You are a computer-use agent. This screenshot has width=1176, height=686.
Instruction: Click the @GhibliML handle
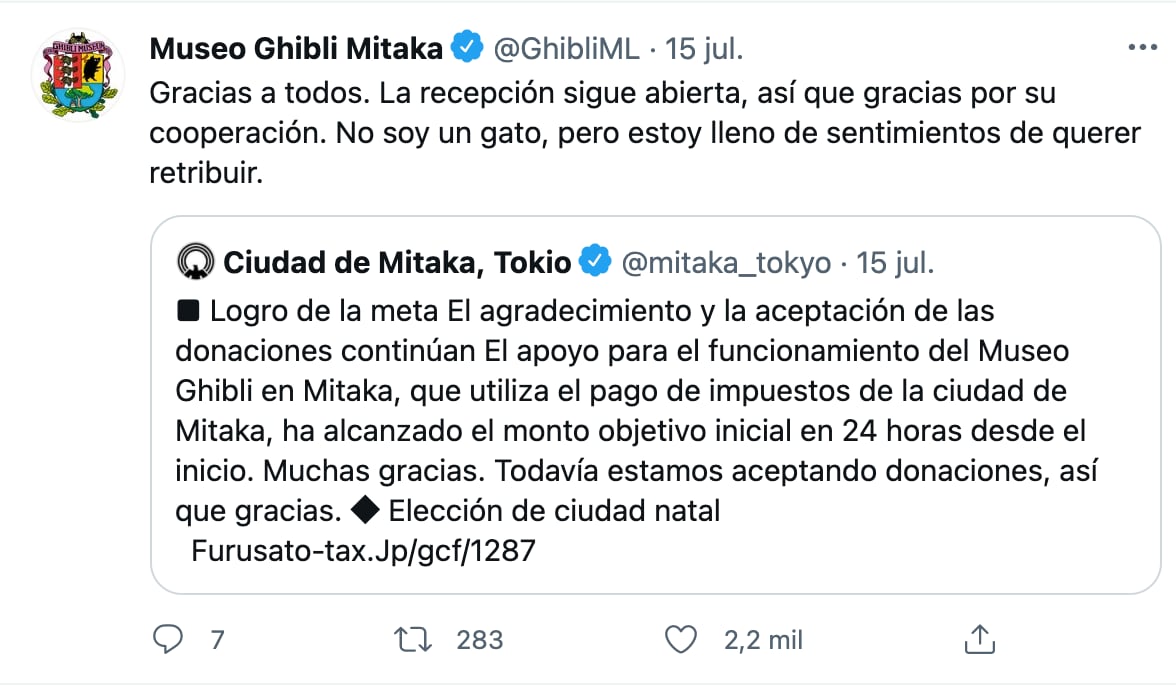click(x=568, y=46)
